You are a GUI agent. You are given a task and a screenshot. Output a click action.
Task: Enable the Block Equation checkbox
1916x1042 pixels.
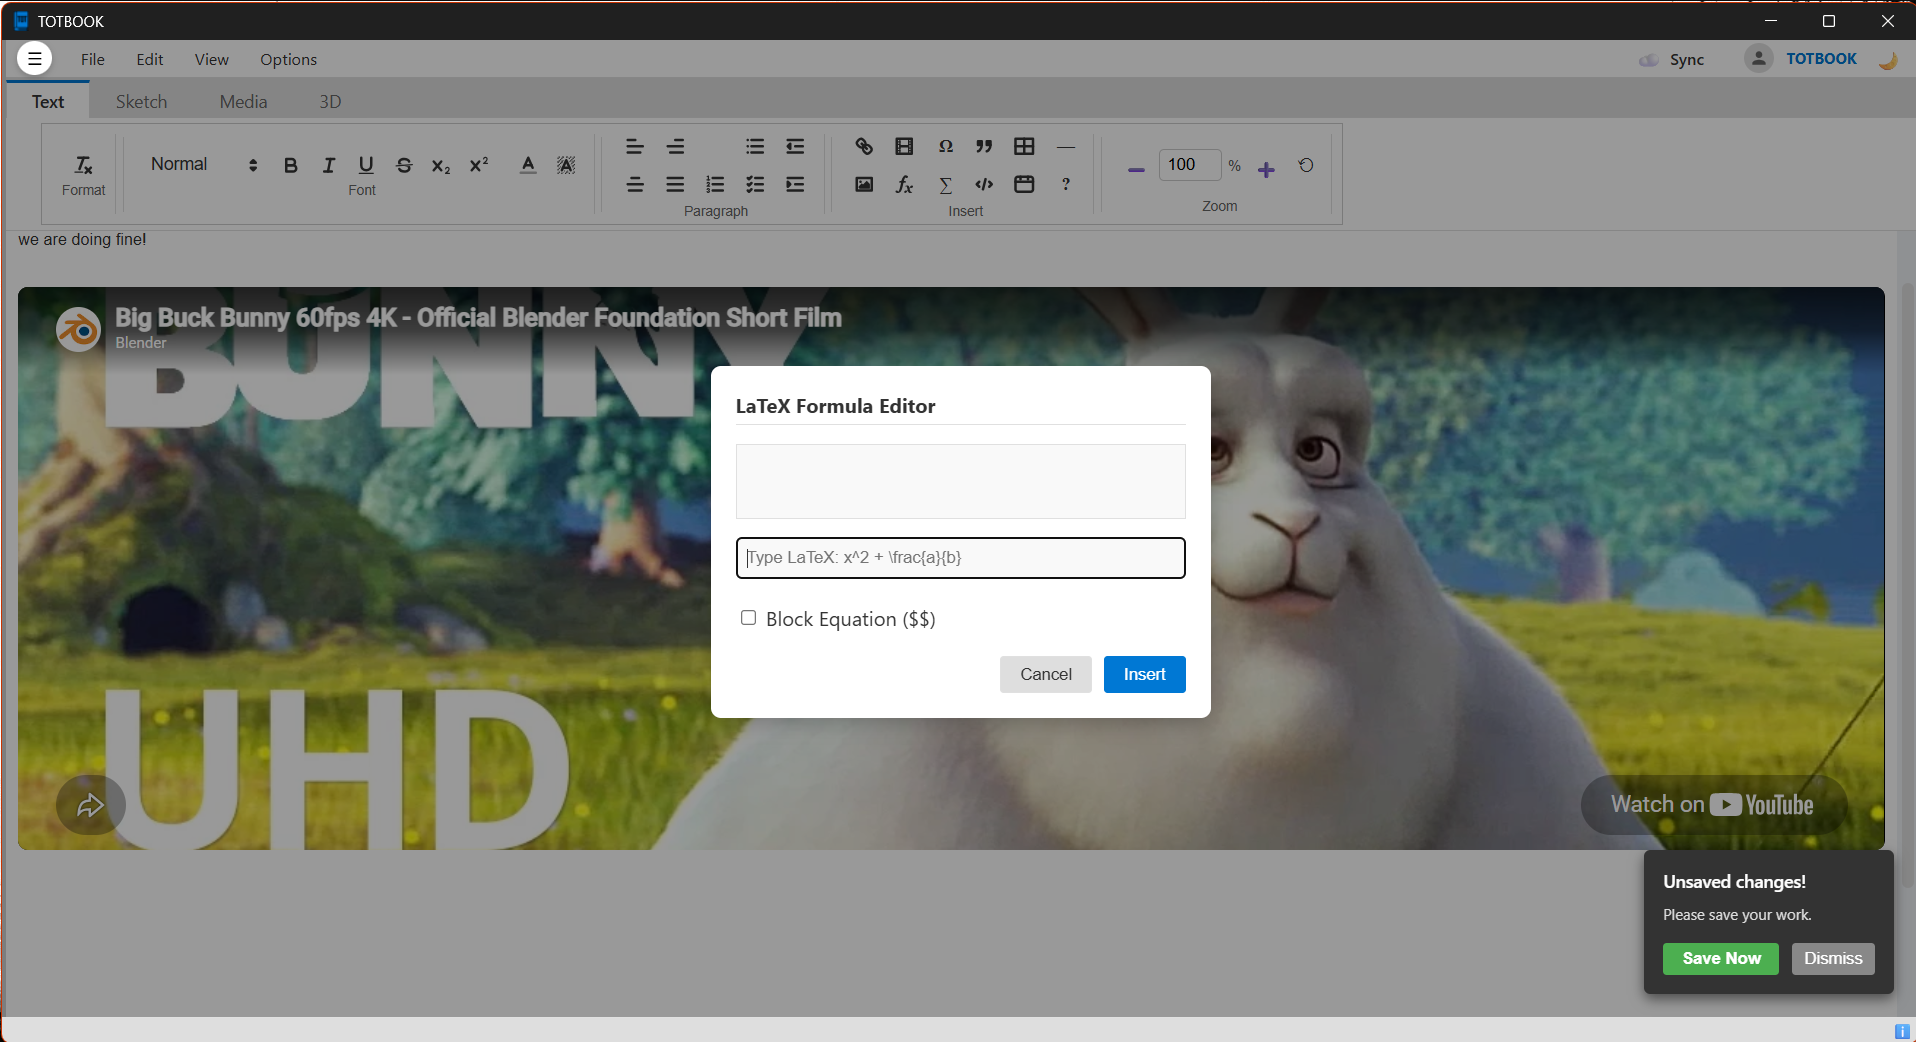point(748,618)
